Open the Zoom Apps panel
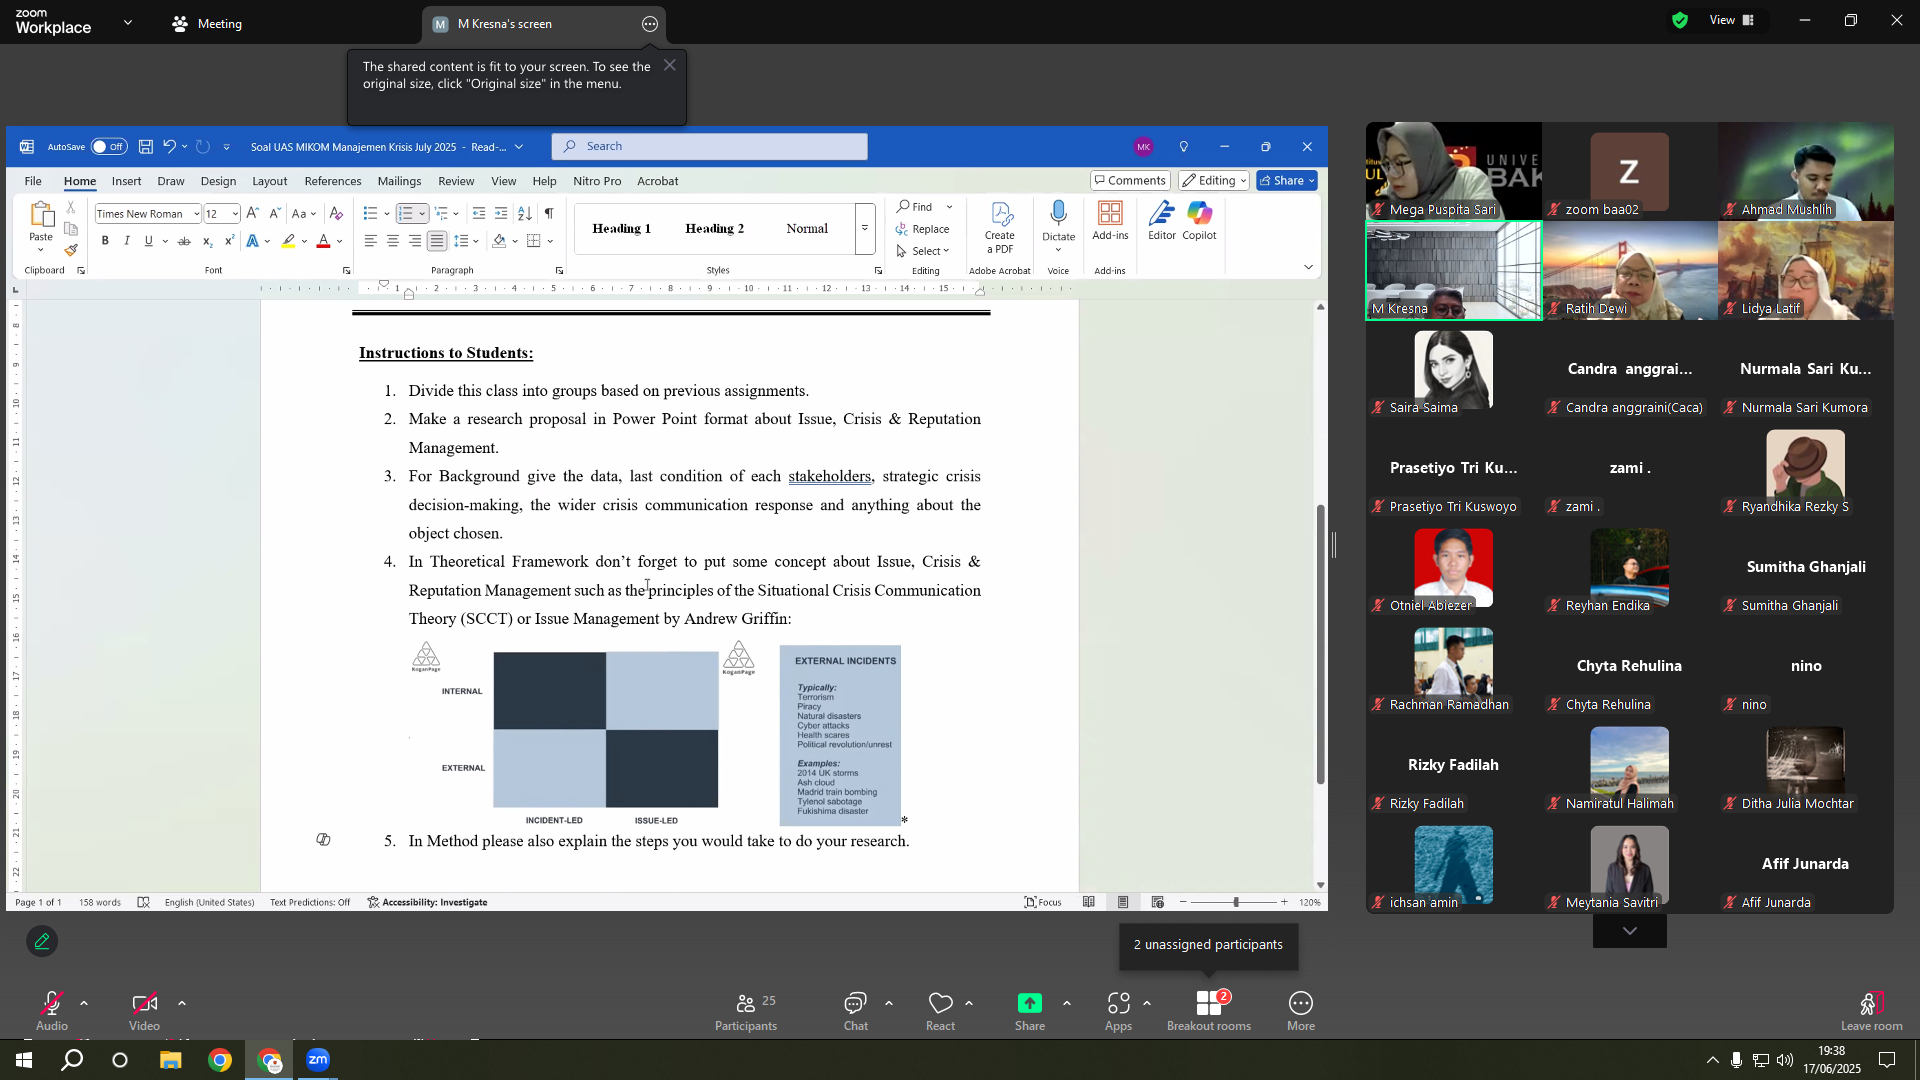This screenshot has height=1080, width=1920. coord(1118,1003)
